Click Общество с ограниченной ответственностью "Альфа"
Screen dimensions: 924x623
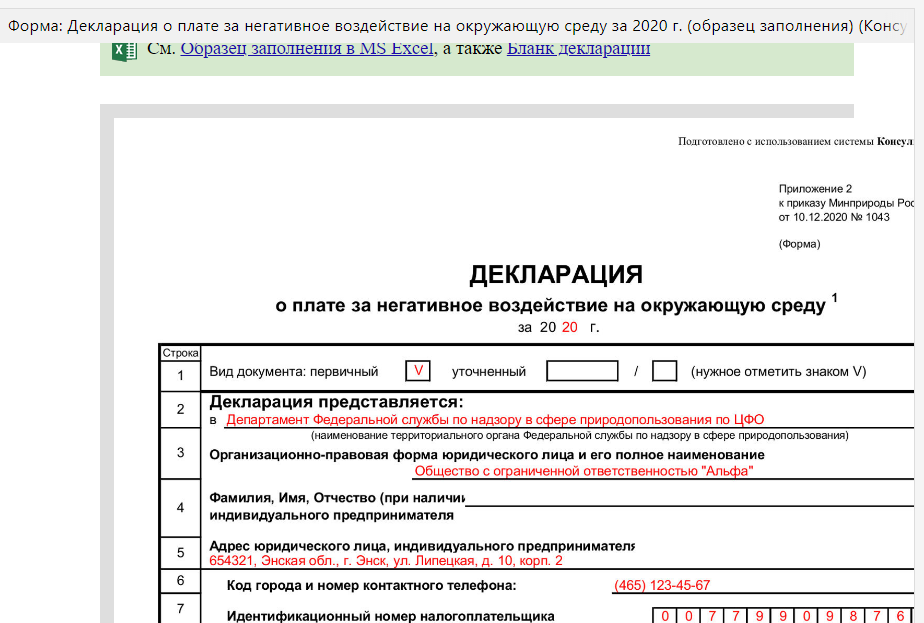pyautogui.click(x=583, y=471)
